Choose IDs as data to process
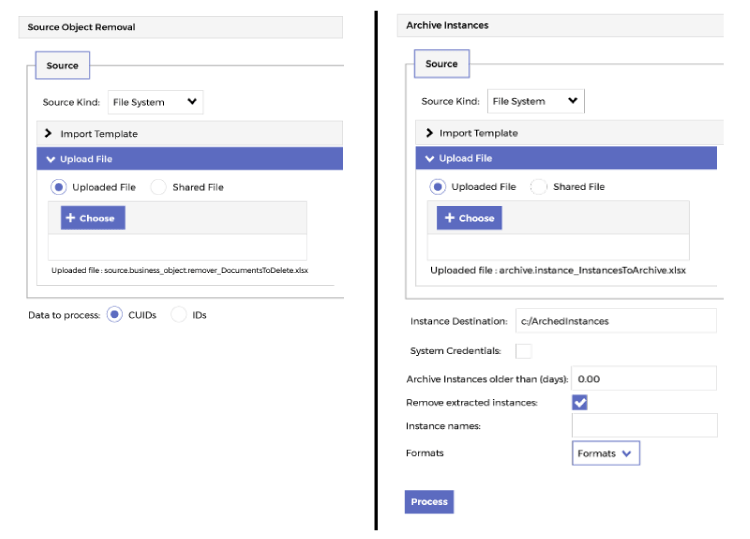Screen dimensions: 750x539 coord(178,315)
